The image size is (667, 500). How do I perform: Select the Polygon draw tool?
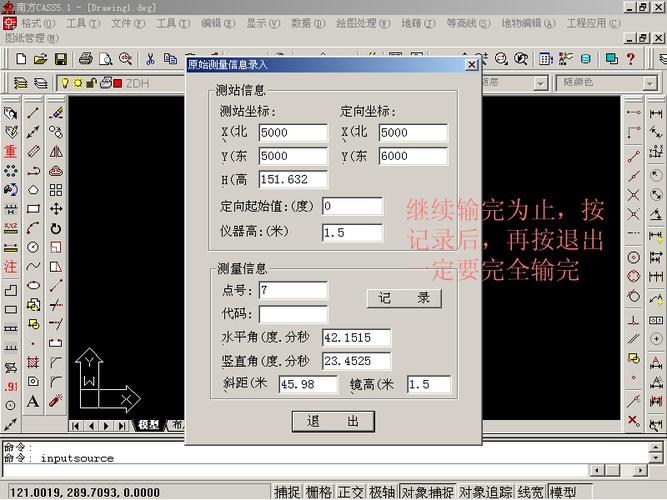33,190
